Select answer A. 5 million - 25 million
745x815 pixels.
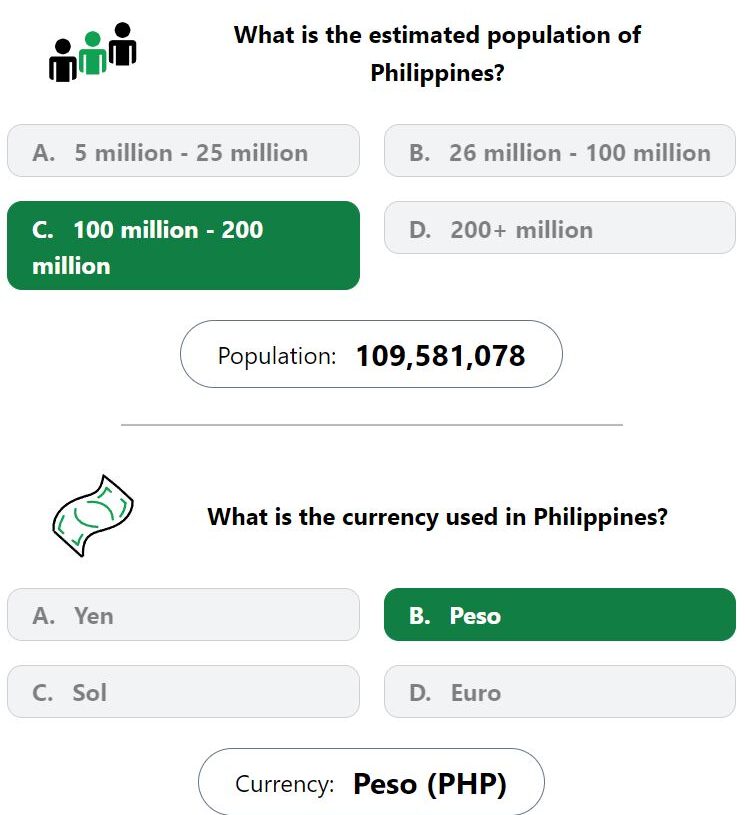point(183,151)
